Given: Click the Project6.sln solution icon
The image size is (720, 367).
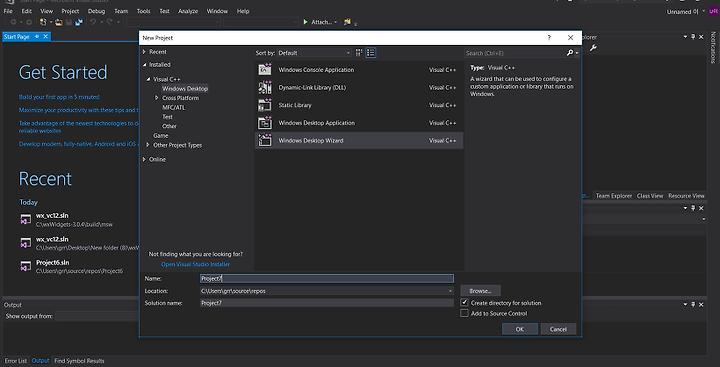Looking at the screenshot, I should click(x=25, y=266).
